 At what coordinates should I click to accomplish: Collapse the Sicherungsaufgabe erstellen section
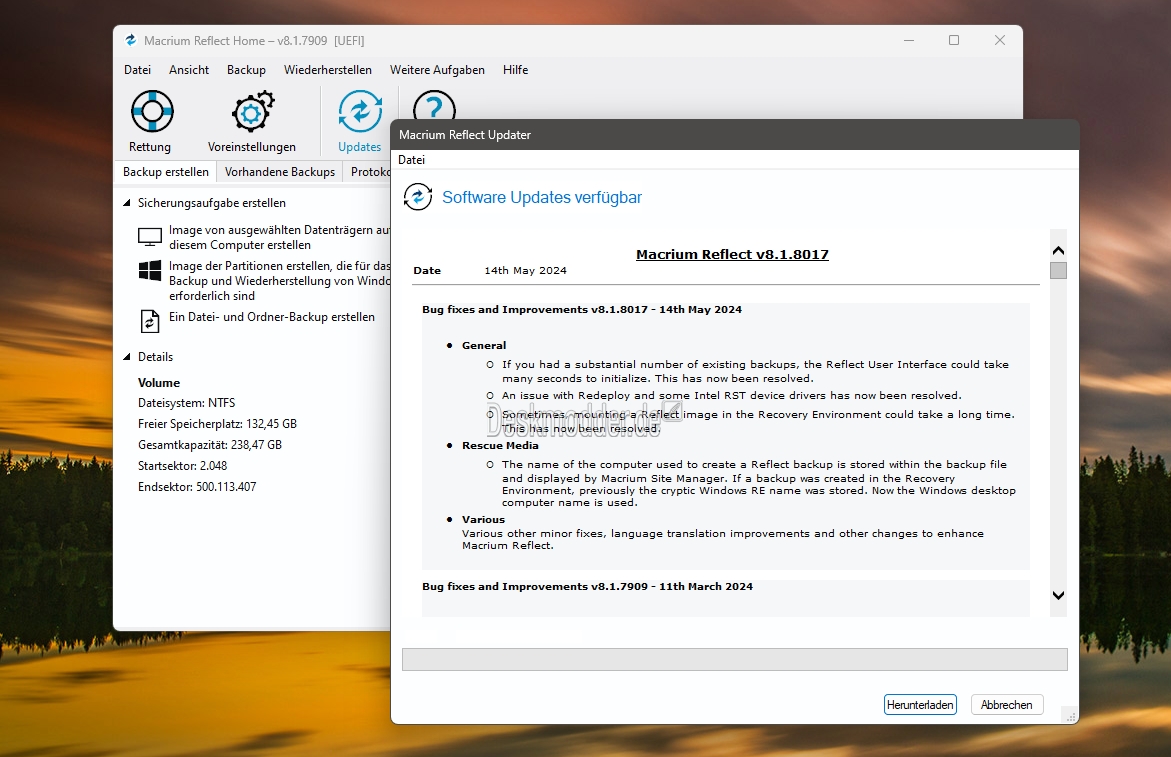(x=127, y=202)
